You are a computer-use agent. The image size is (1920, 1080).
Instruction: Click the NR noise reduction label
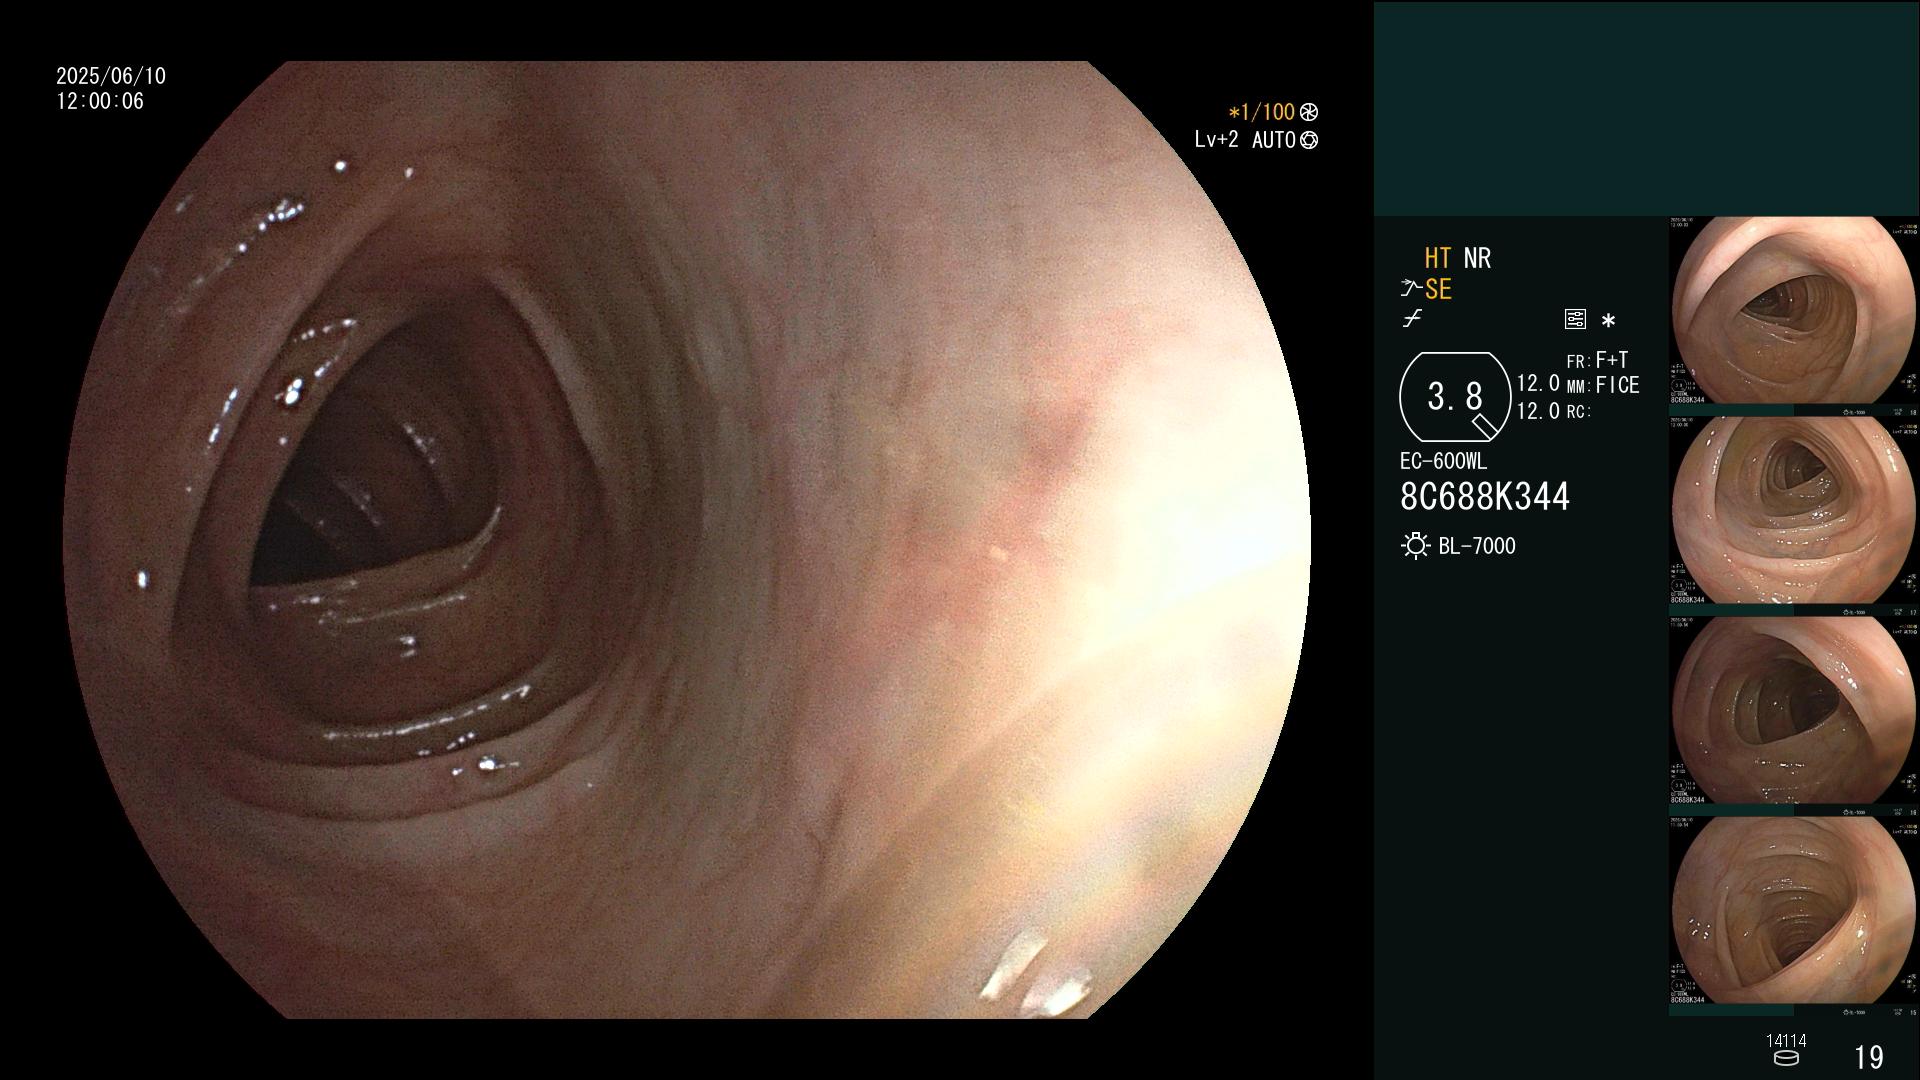[x=1477, y=258]
